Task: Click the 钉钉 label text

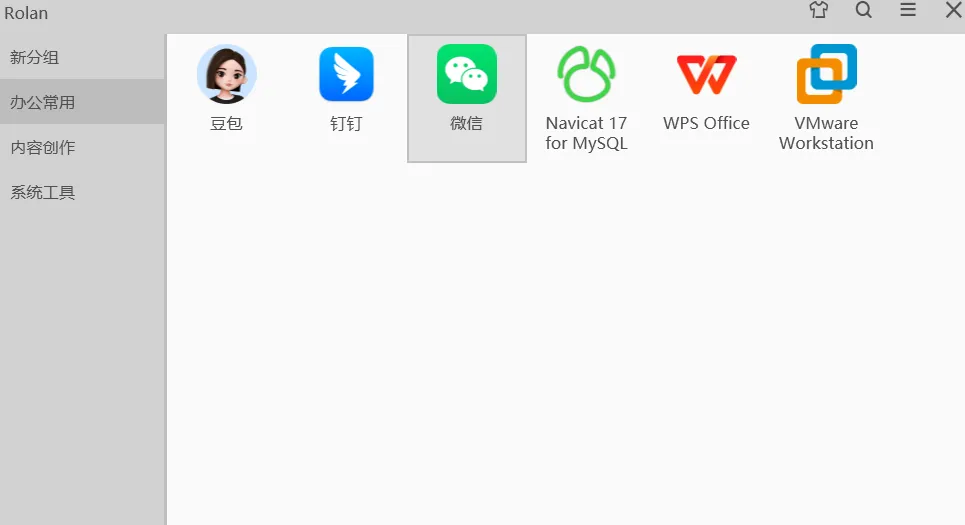Action: tap(346, 123)
